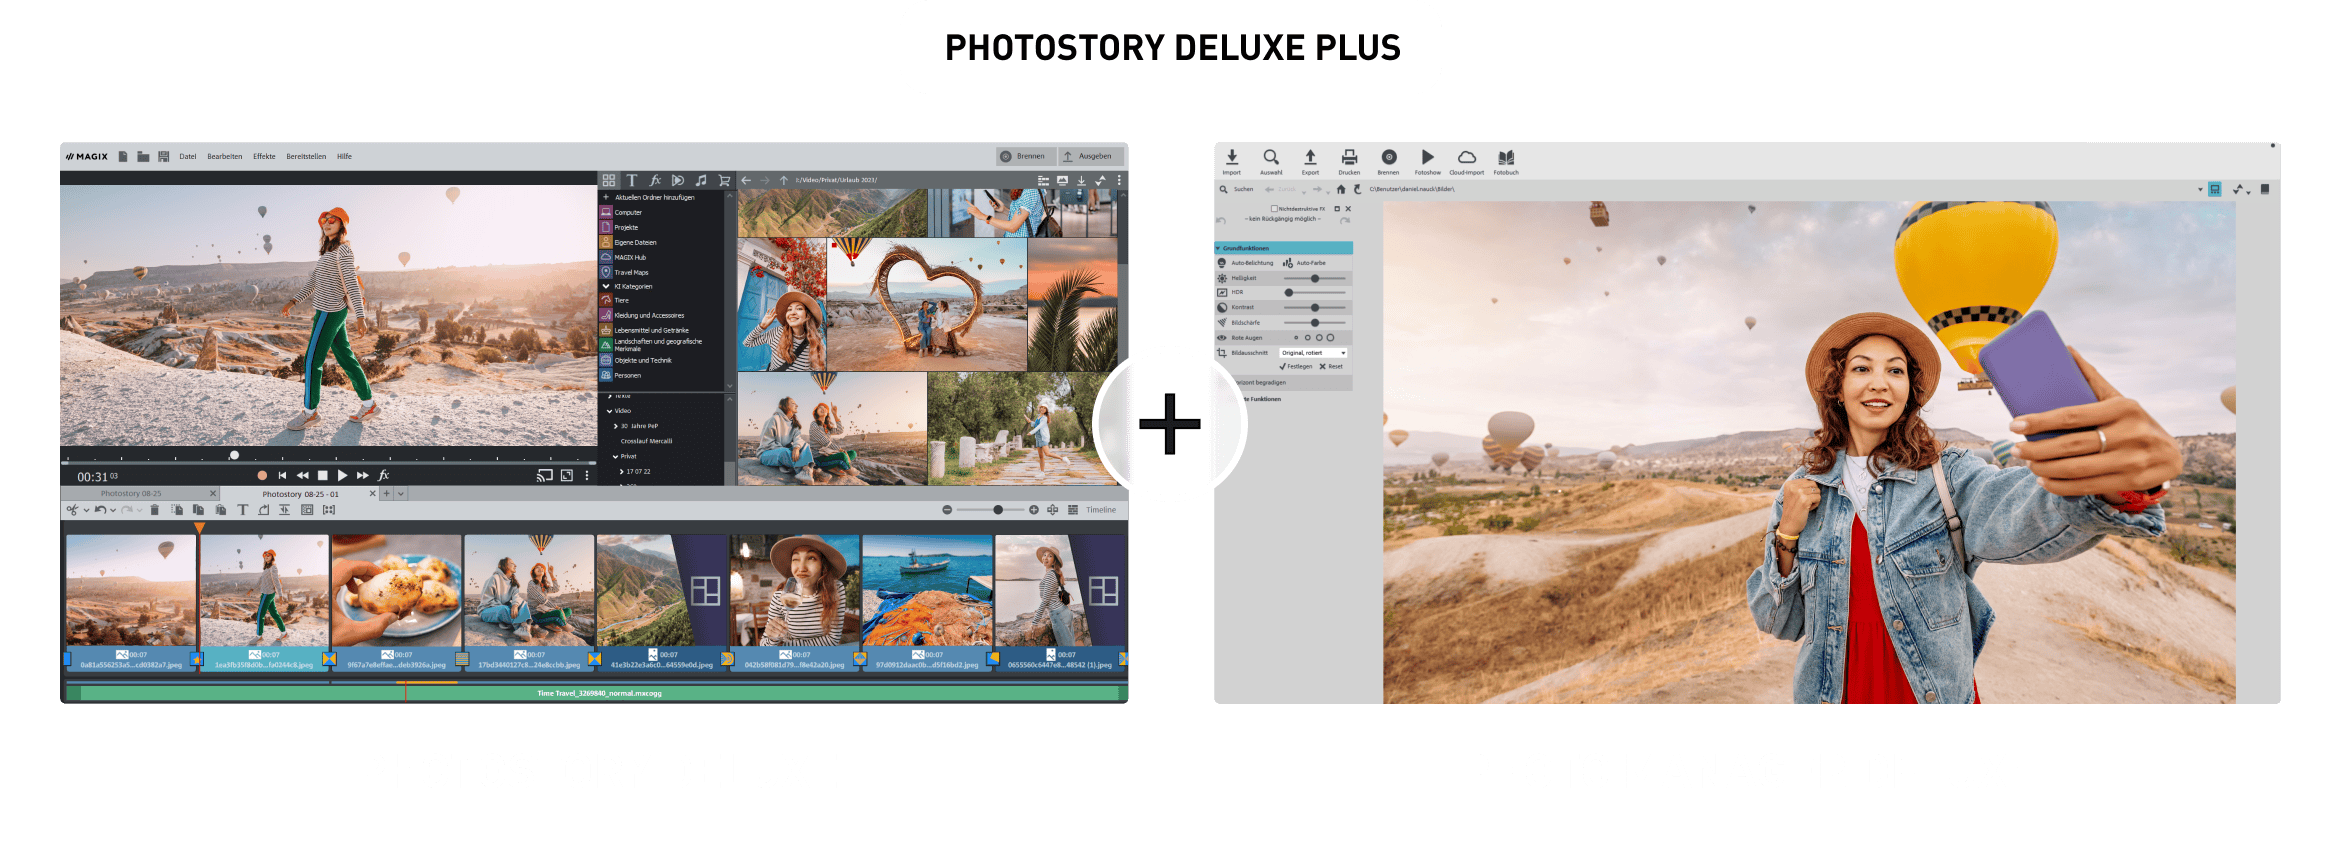
Task: Stop playback in the preview monitor
Action: (322, 476)
